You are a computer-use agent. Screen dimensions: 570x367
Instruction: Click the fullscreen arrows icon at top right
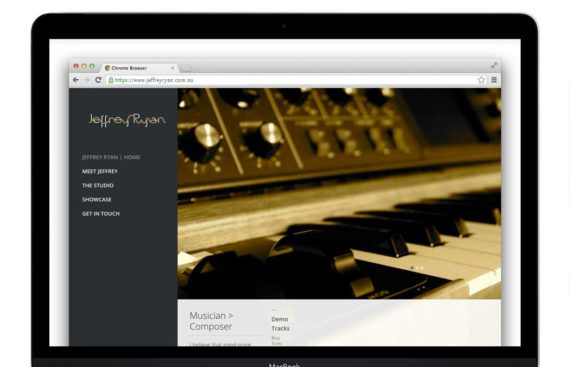pos(494,65)
